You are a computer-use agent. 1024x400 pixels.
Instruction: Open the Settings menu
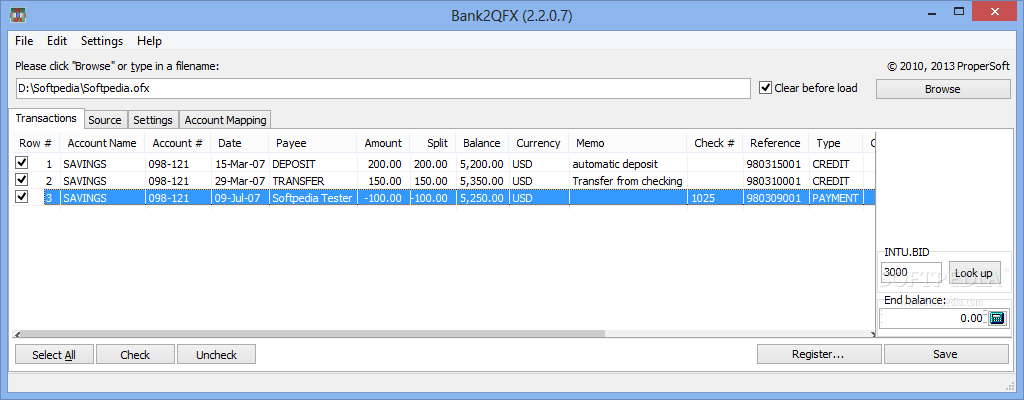point(102,41)
